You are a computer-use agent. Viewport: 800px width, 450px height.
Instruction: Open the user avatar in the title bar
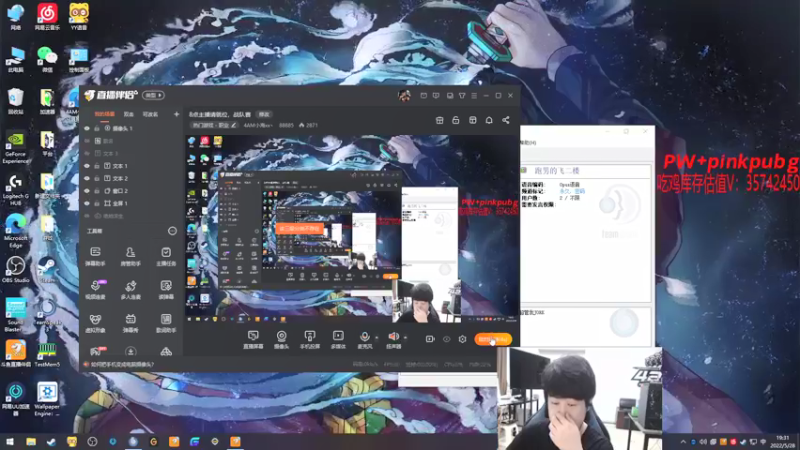(404, 95)
